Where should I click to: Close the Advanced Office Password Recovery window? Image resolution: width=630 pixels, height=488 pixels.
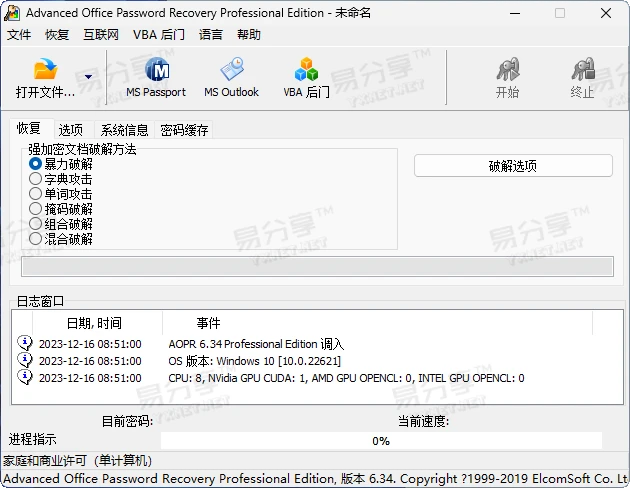tap(606, 13)
